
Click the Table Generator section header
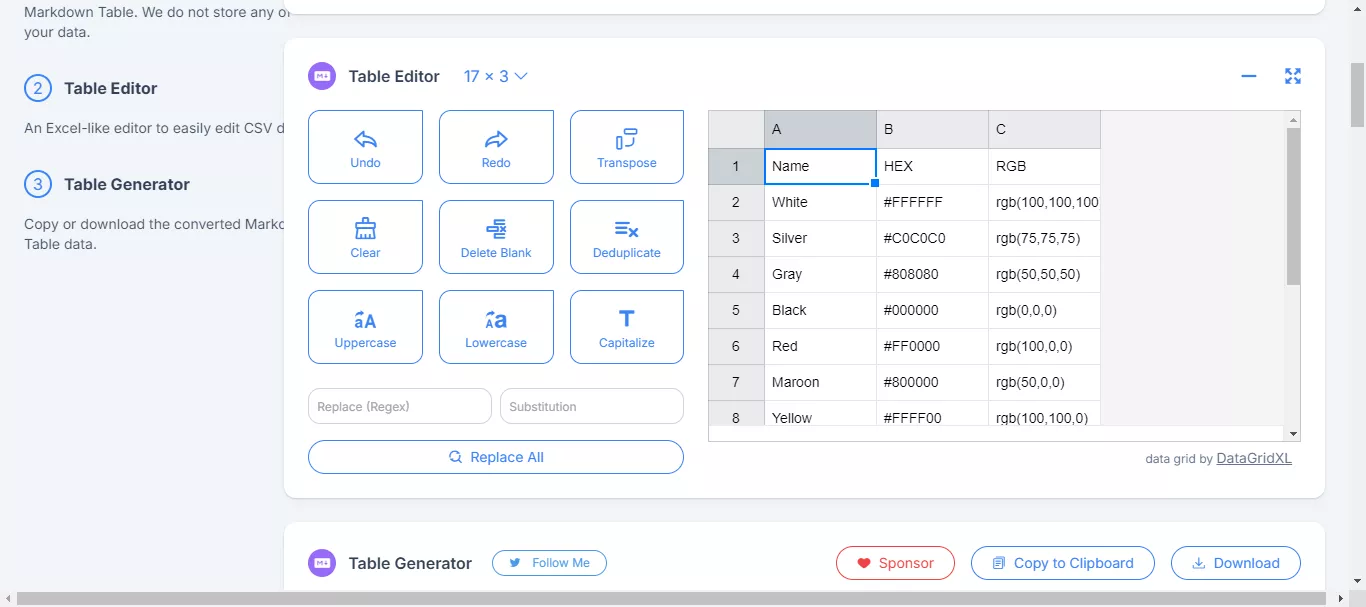[410, 563]
